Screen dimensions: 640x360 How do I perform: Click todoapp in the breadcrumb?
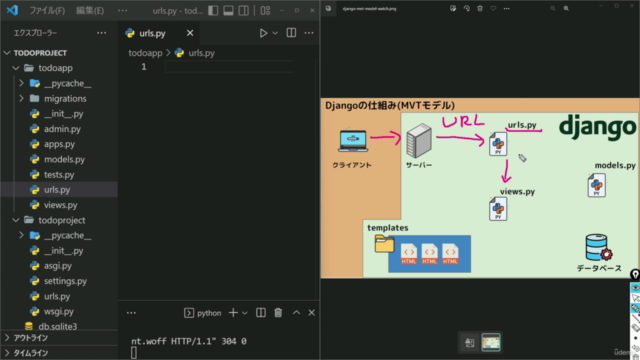[x=145, y=53]
